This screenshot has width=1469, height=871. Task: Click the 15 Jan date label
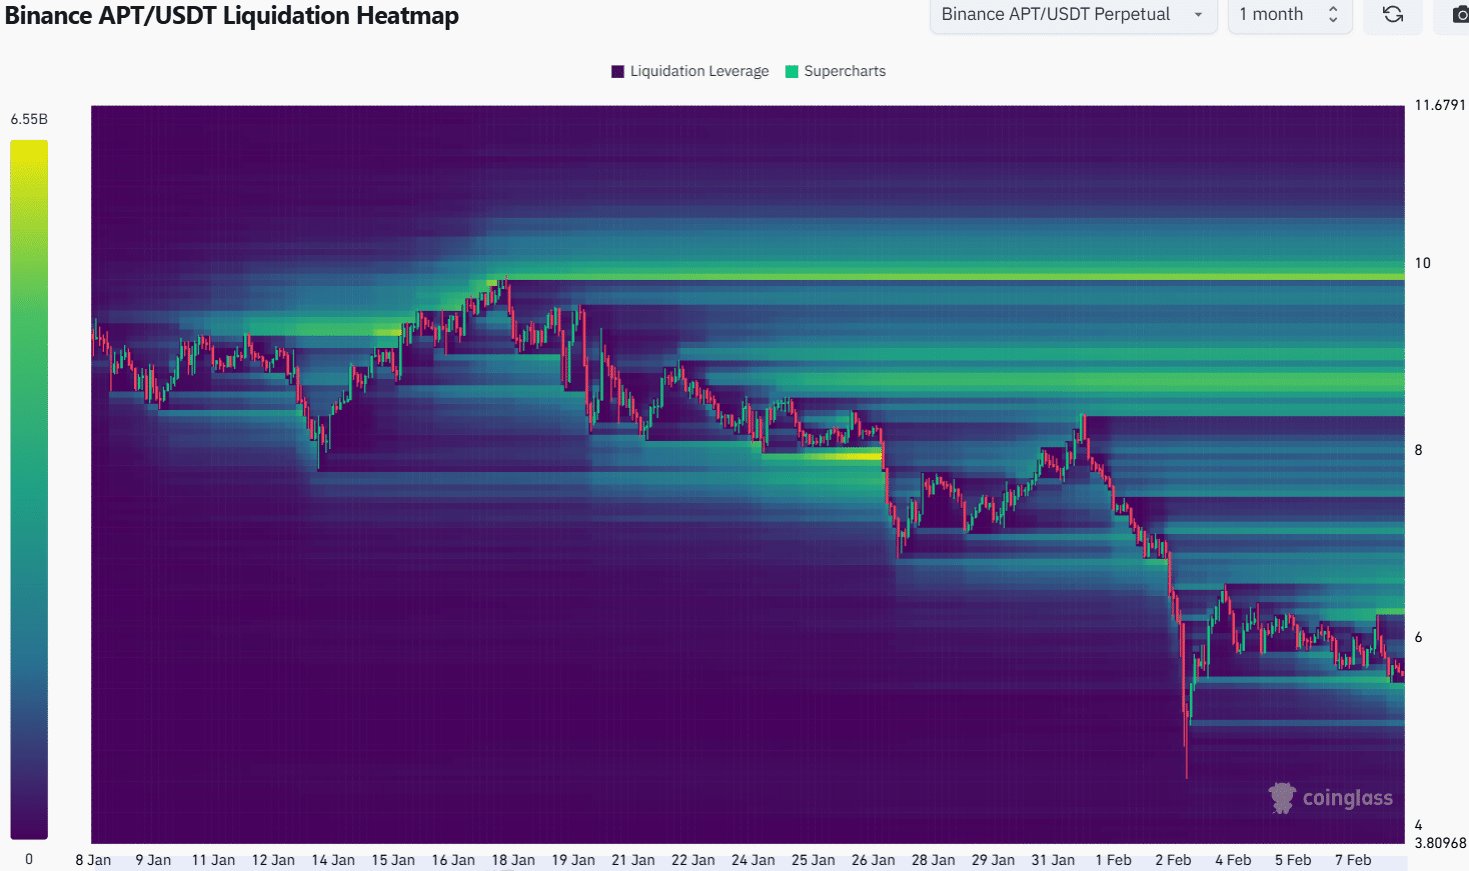pos(393,860)
